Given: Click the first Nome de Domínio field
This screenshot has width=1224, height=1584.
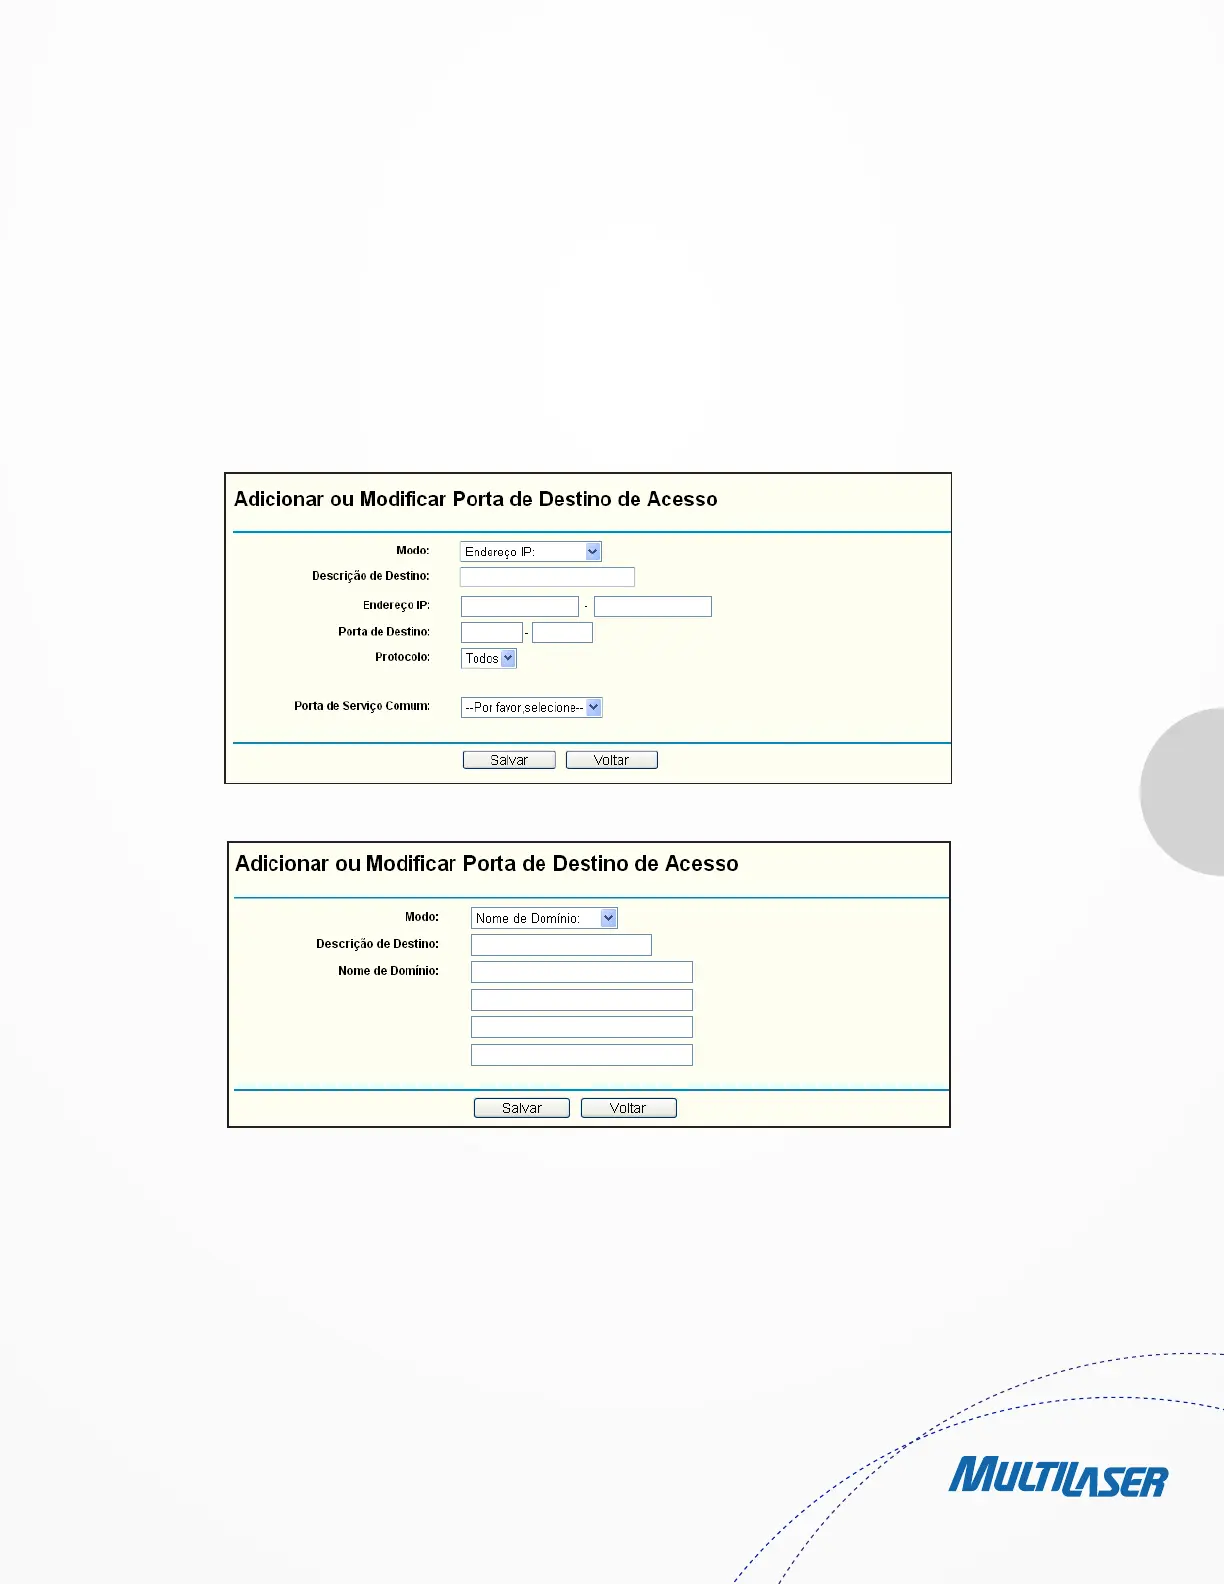Looking at the screenshot, I should pyautogui.click(x=582, y=972).
